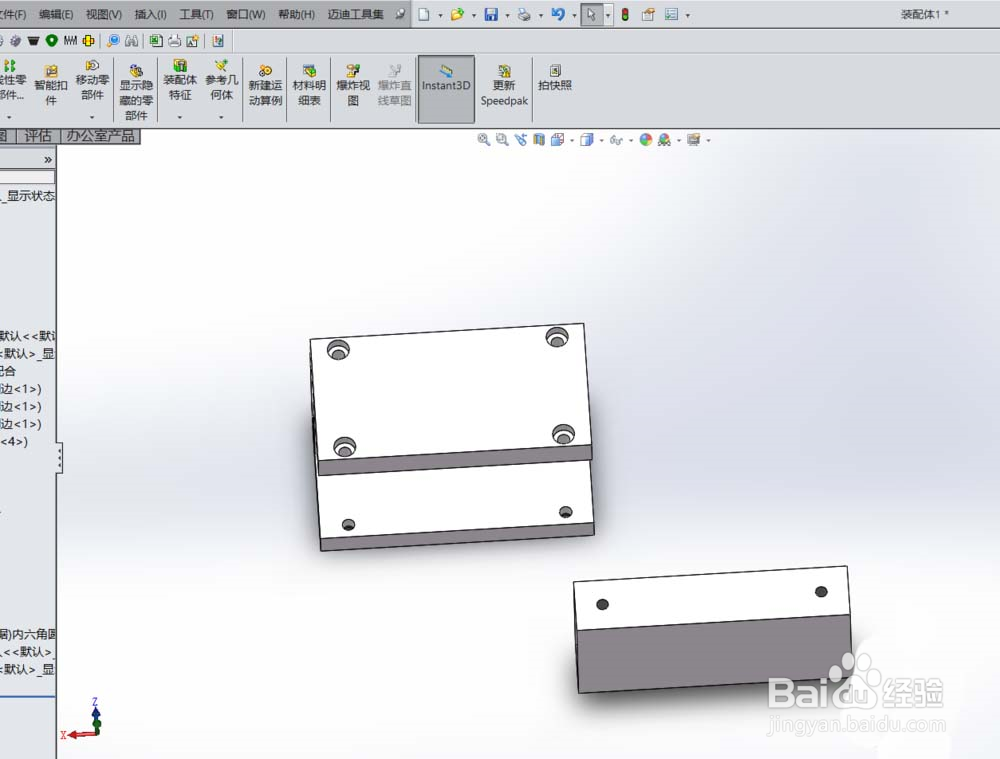Screen dimensions: 1000x759
Task: Open the 编辑(E) Edit menu
Action: tap(56, 14)
